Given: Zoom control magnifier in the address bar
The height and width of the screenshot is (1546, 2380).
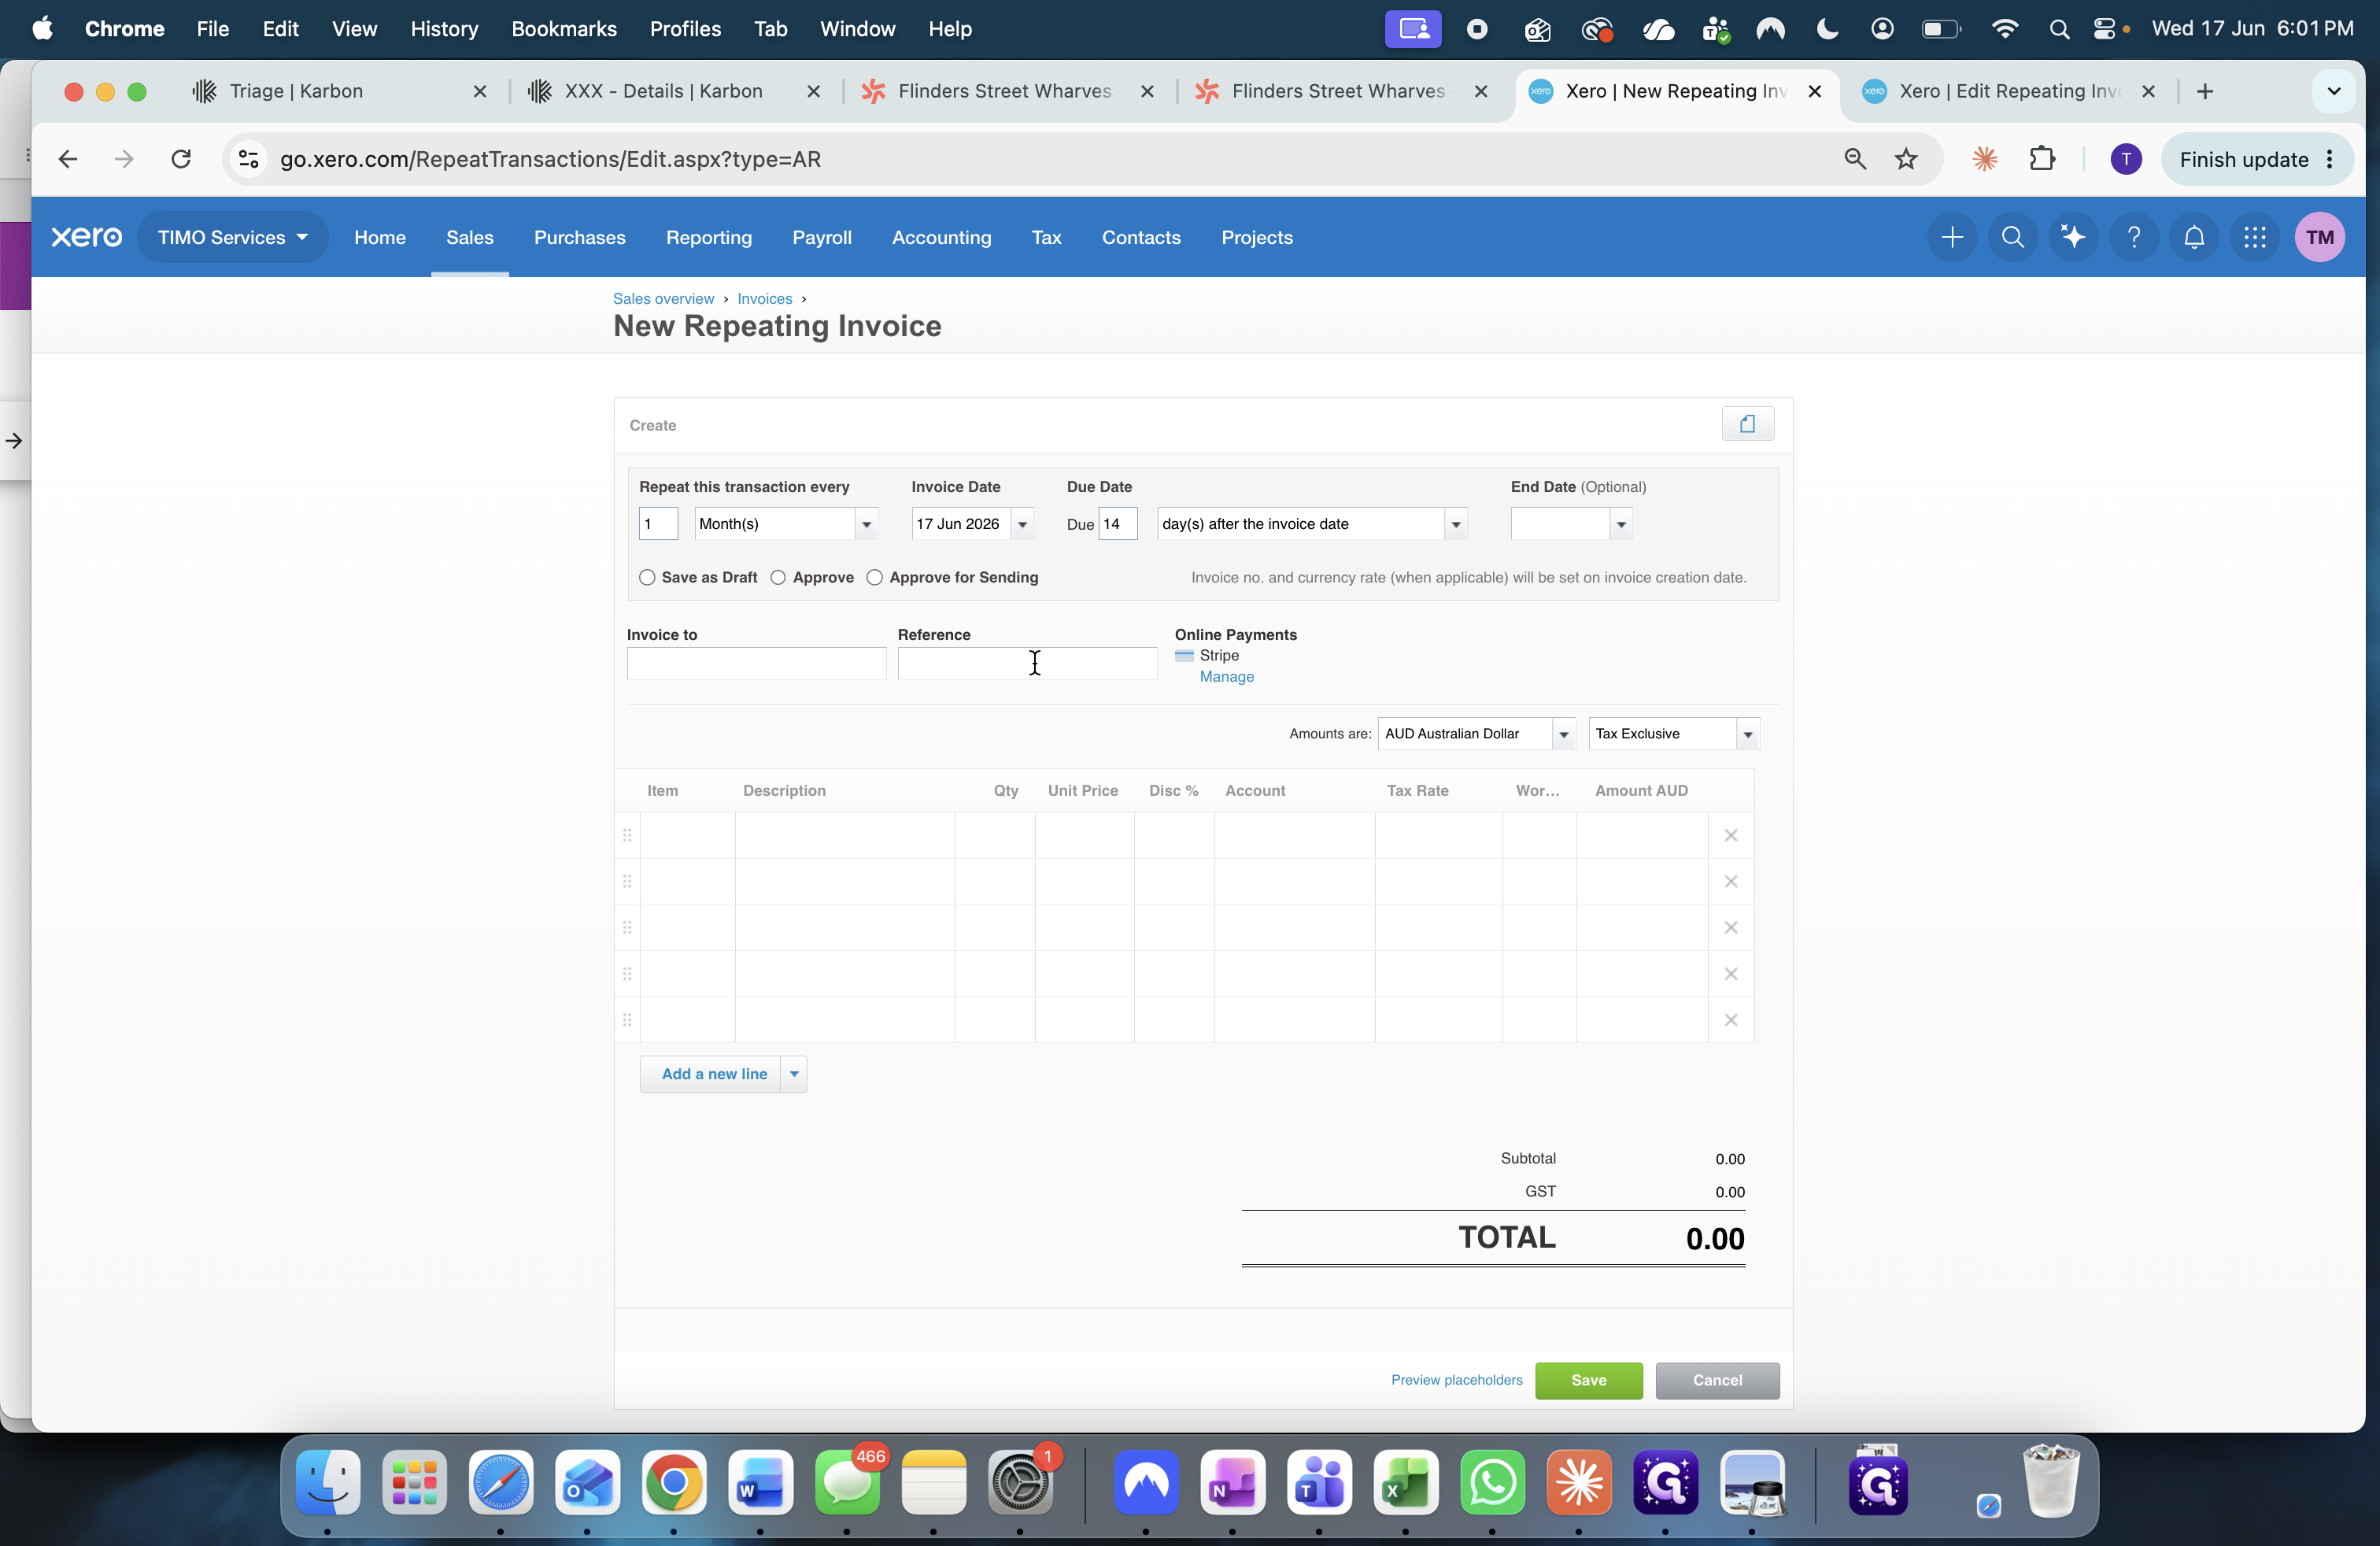Looking at the screenshot, I should tap(1854, 159).
